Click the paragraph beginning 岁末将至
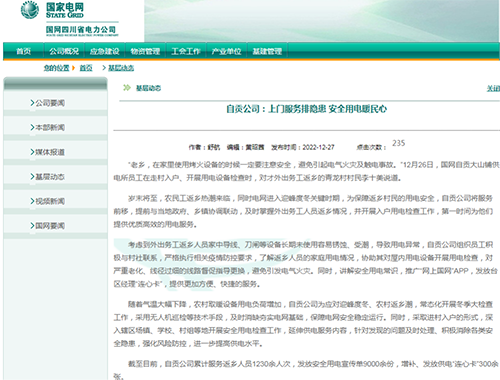The image size is (500, 380). coord(303,211)
